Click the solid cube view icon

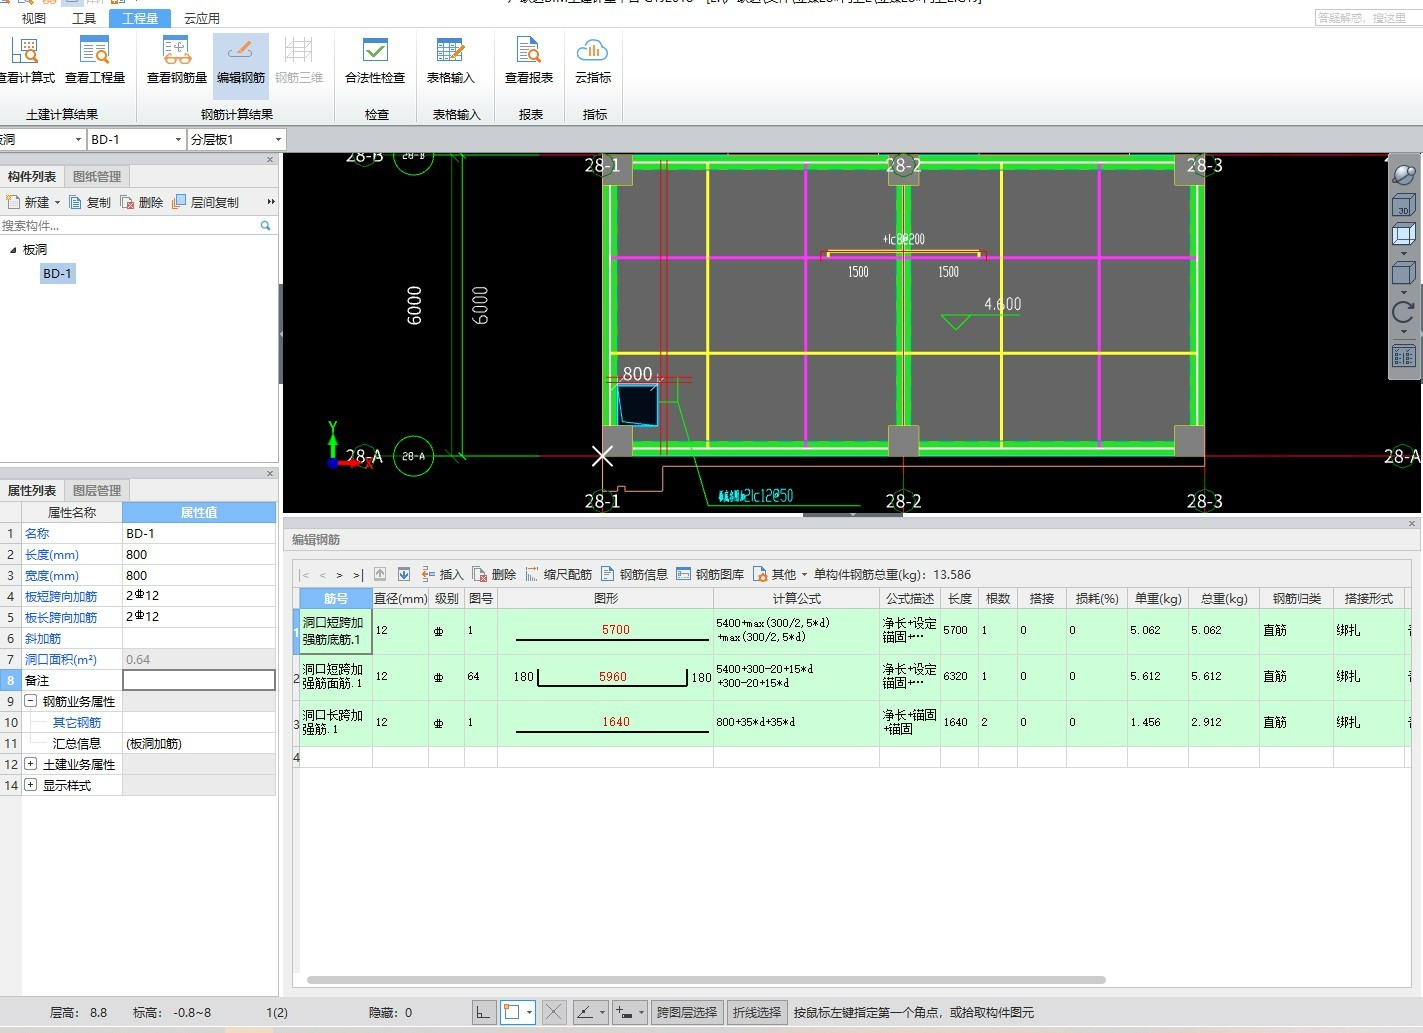tap(1404, 273)
